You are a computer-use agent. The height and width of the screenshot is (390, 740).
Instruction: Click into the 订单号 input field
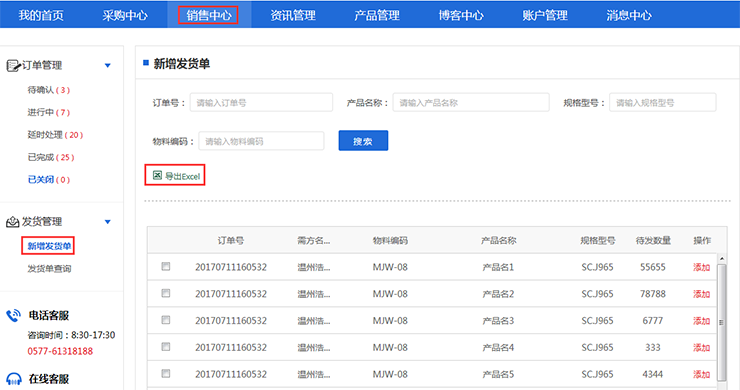click(x=261, y=102)
